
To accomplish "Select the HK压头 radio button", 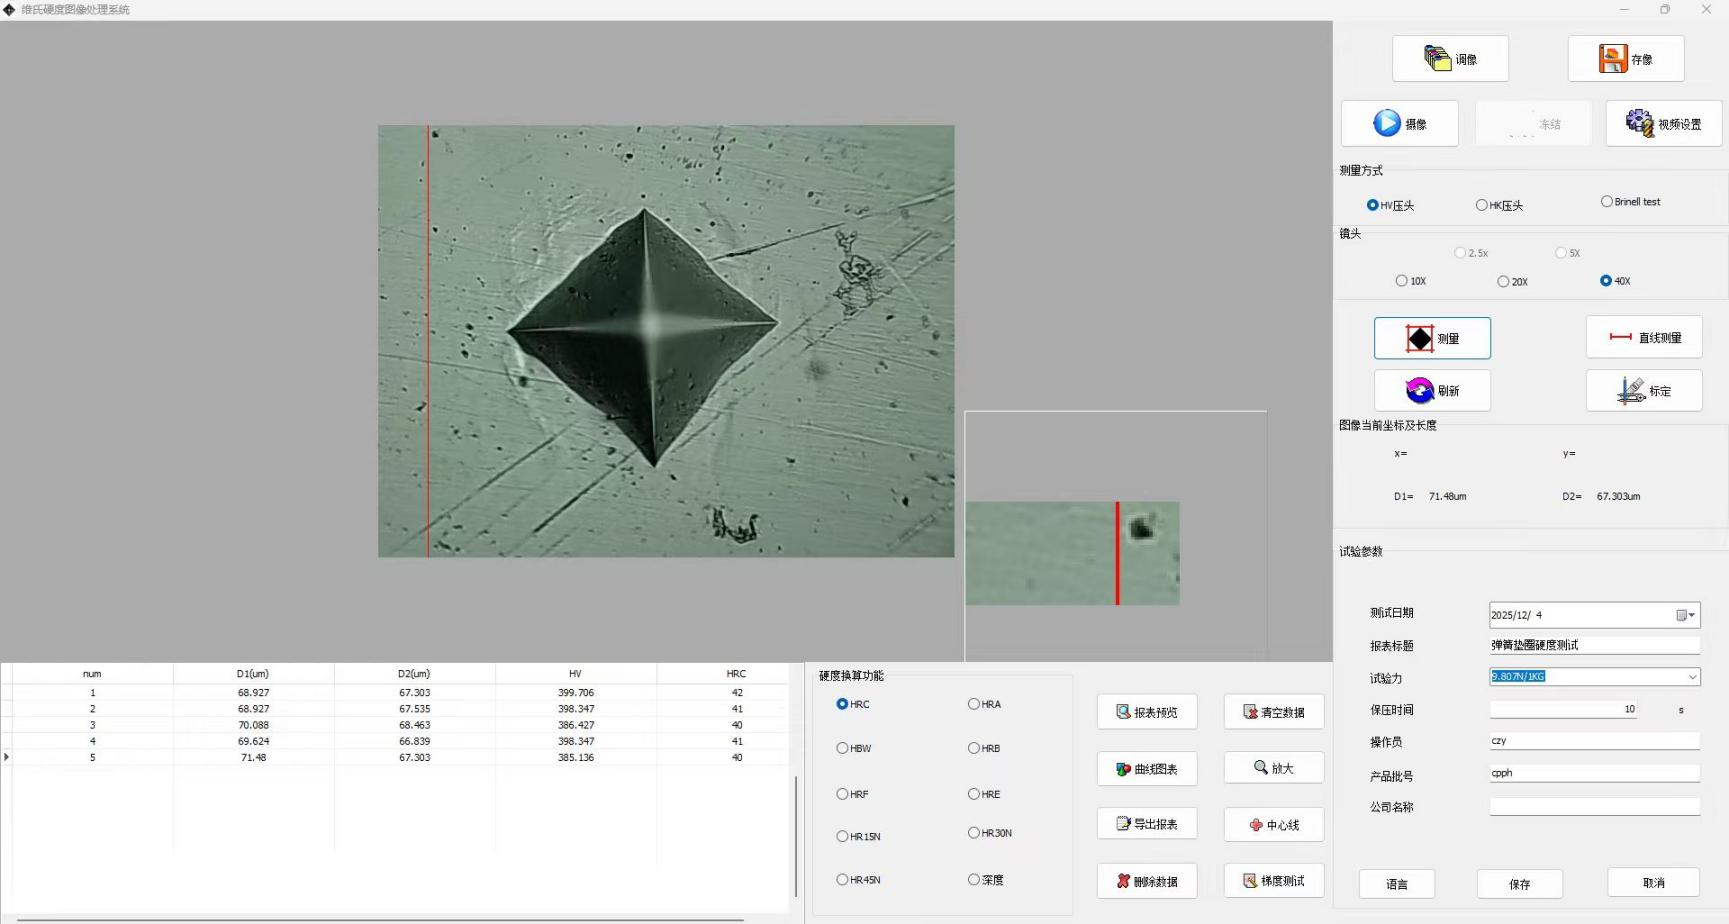I will (1481, 205).
